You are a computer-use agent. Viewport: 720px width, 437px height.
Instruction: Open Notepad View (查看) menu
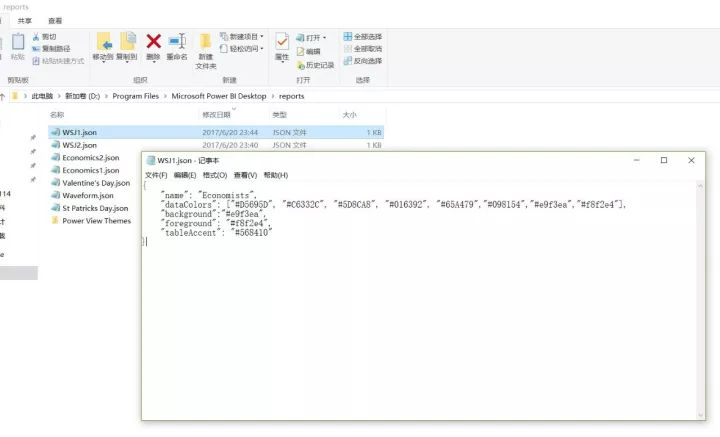coord(246,175)
